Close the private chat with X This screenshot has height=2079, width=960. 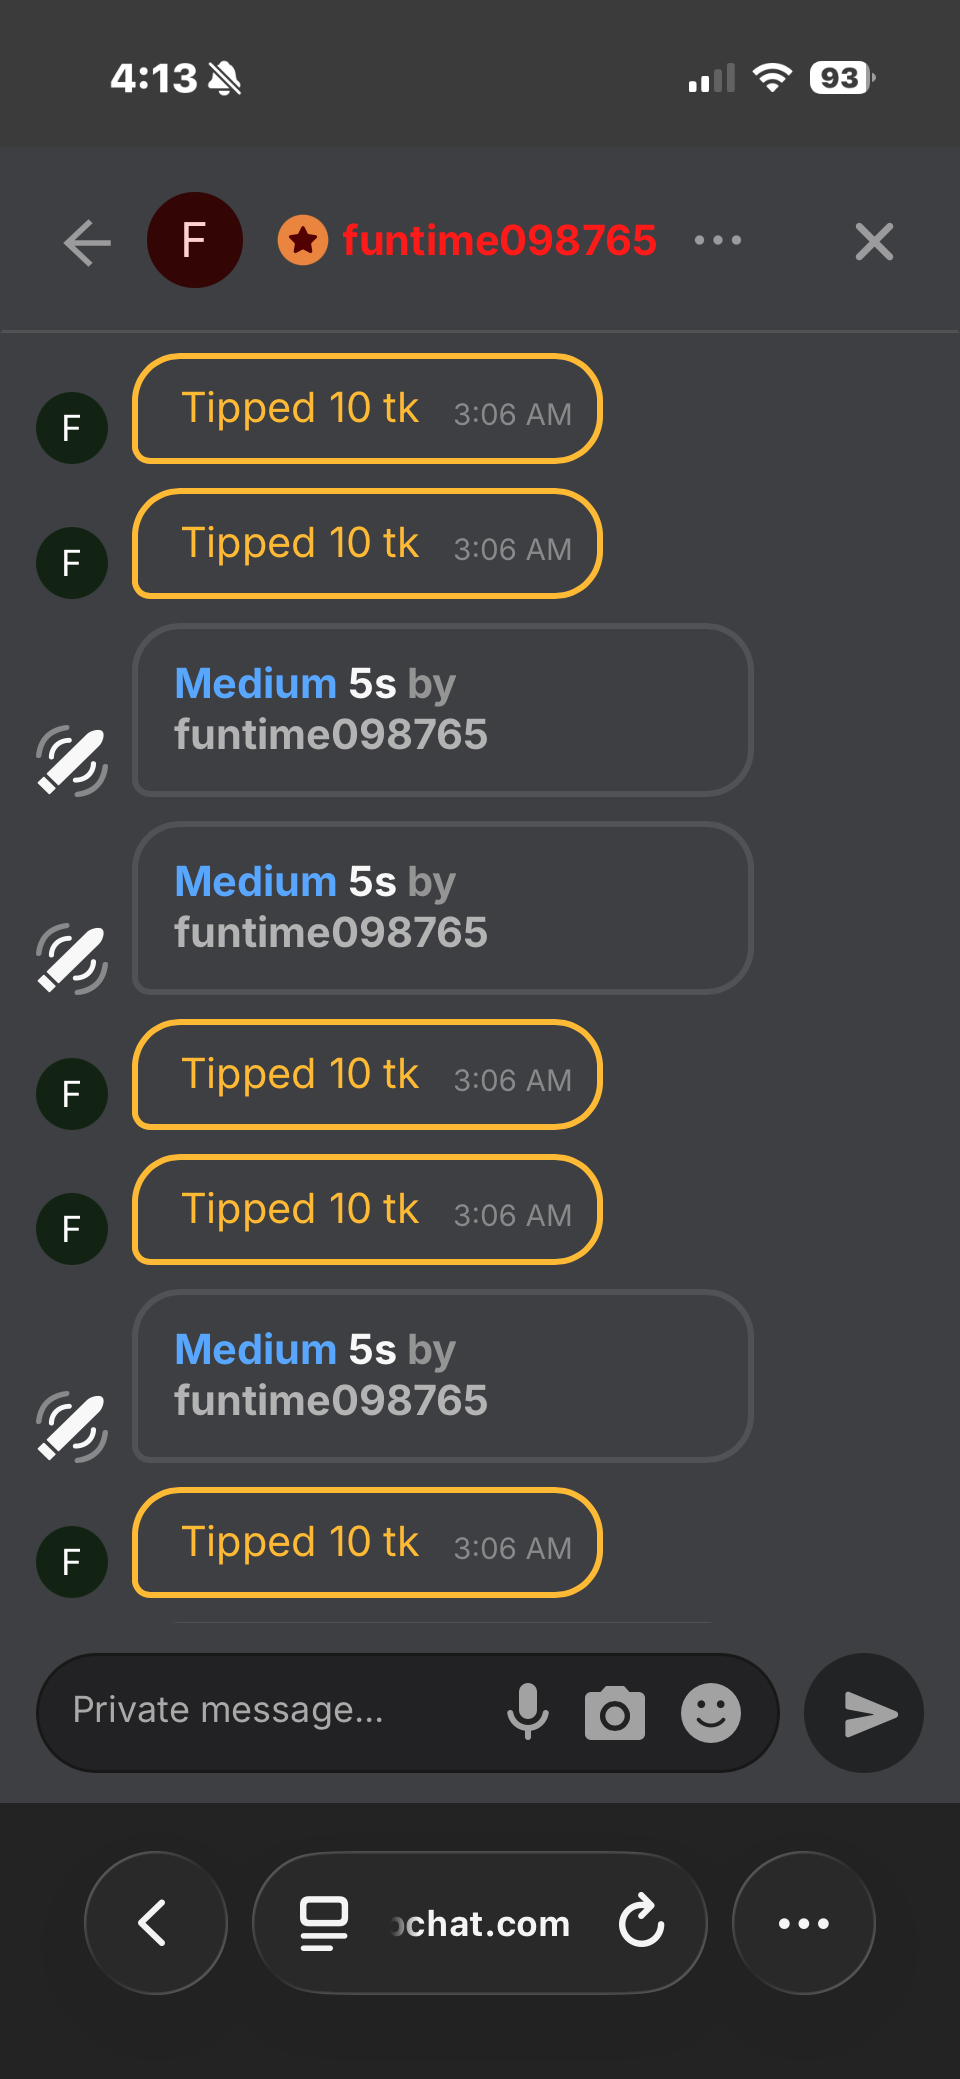click(874, 242)
